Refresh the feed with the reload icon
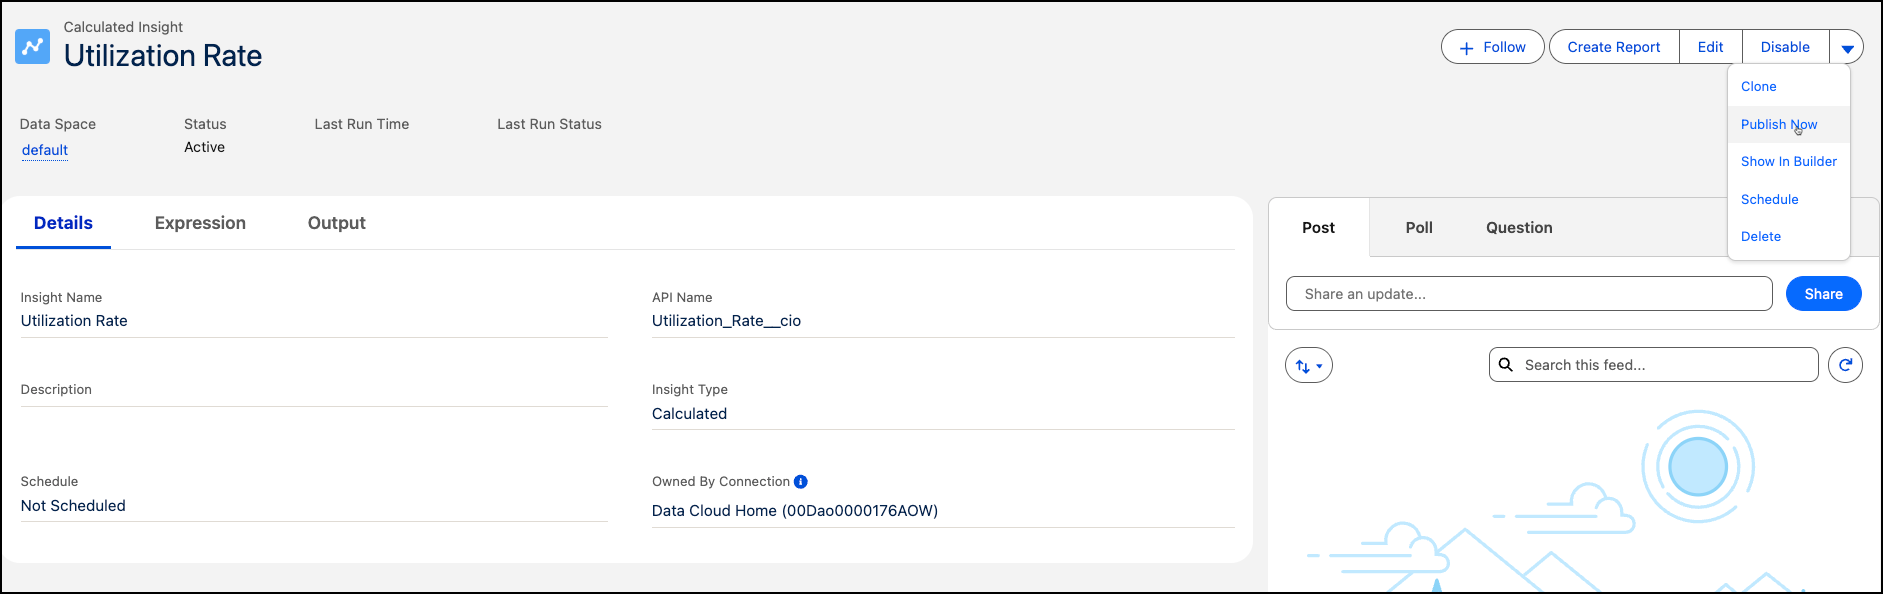Viewport: 1883px width, 594px height. point(1845,365)
